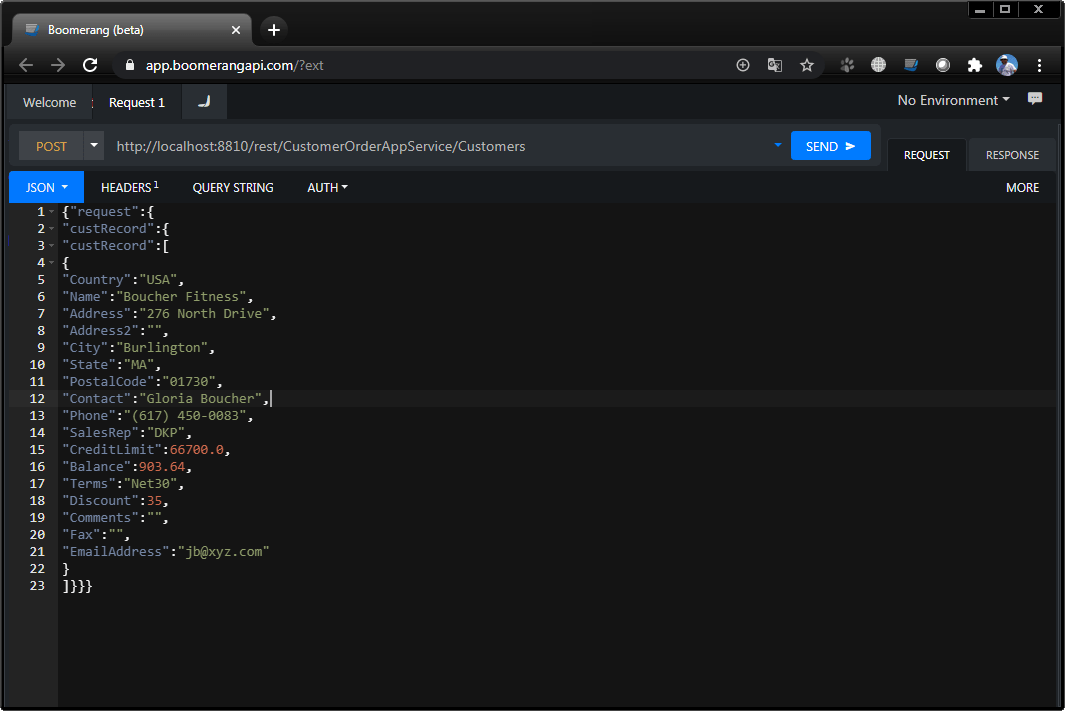The width and height of the screenshot is (1065, 711).
Task: Click the request URL input field
Action: (x=438, y=146)
